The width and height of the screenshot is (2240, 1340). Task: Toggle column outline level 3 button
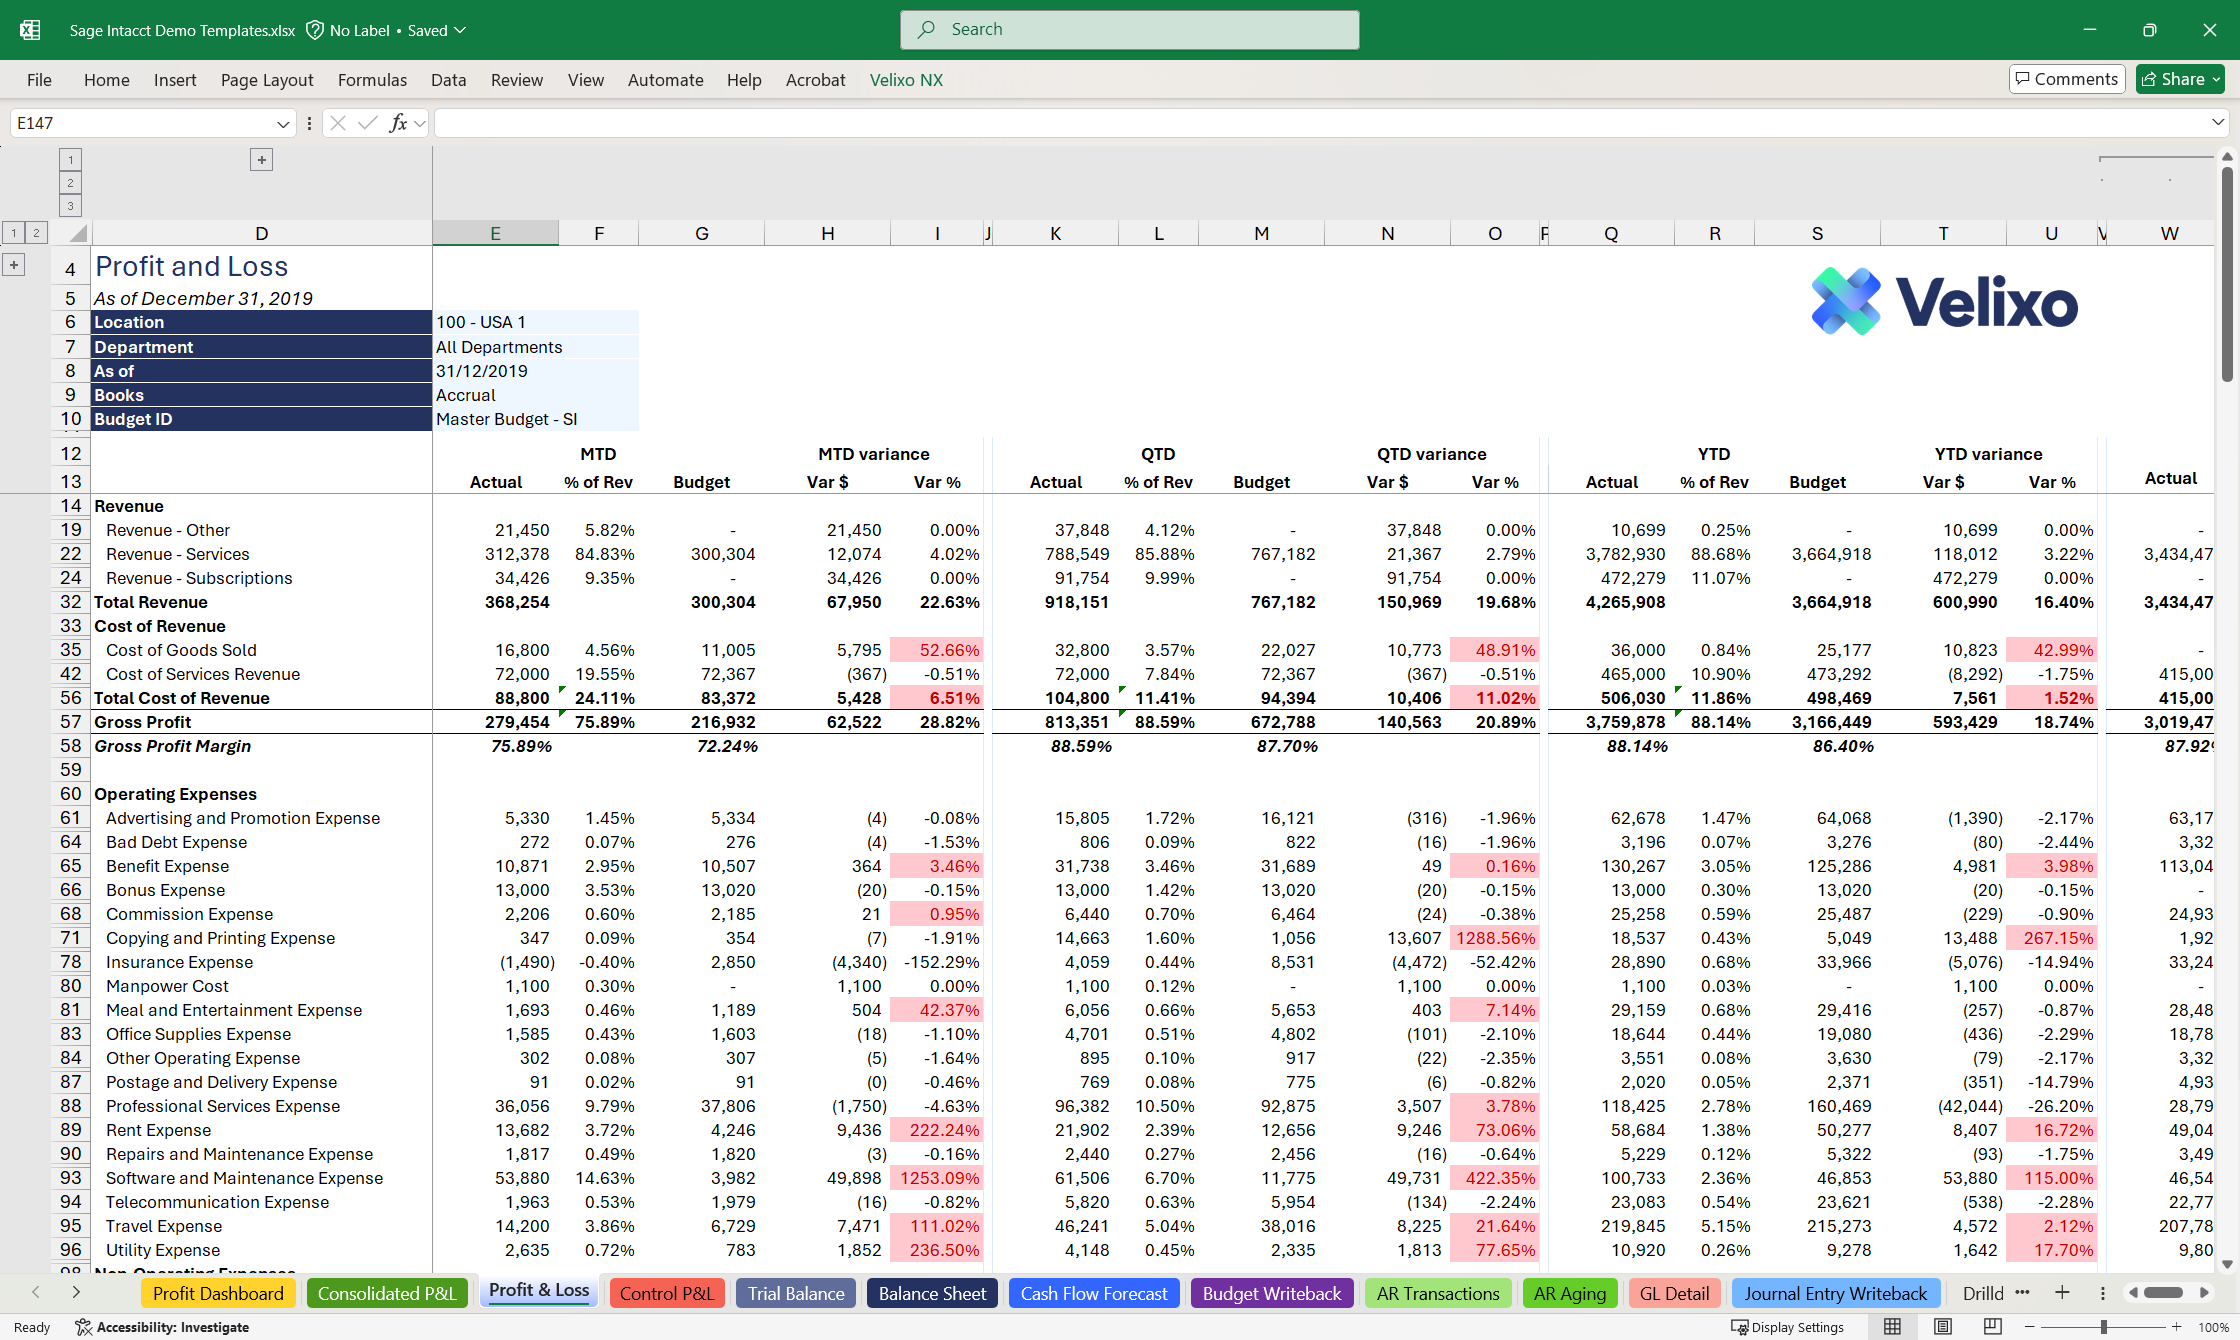pos(70,206)
